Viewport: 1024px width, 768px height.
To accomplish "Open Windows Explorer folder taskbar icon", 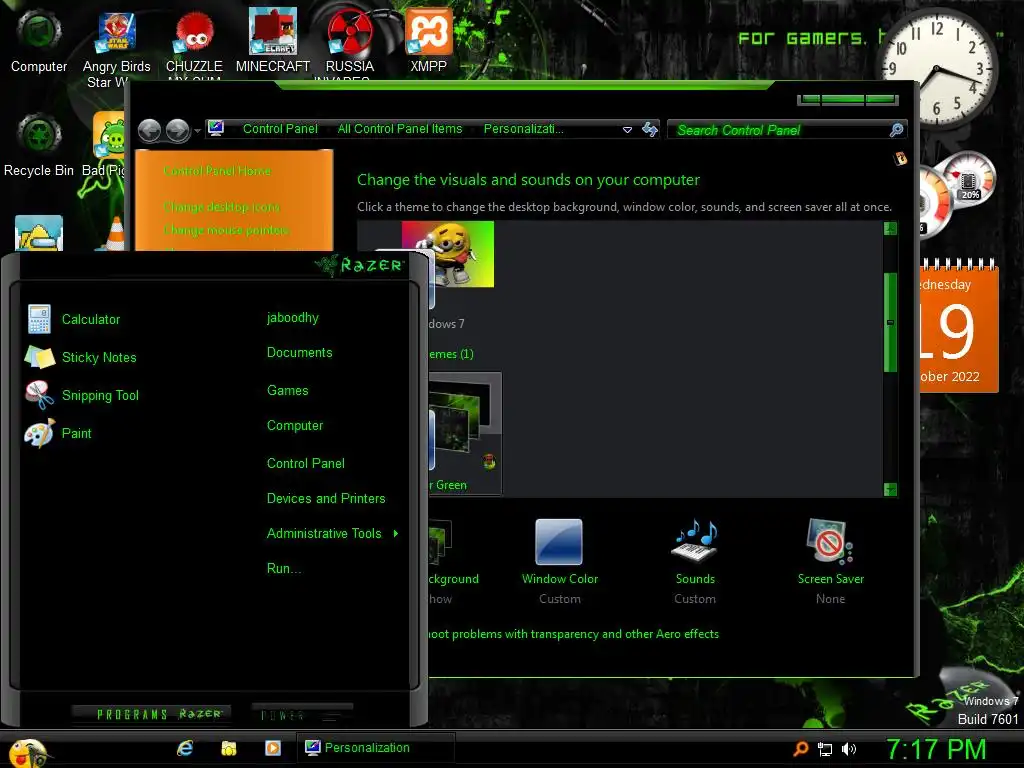I will (x=229, y=748).
